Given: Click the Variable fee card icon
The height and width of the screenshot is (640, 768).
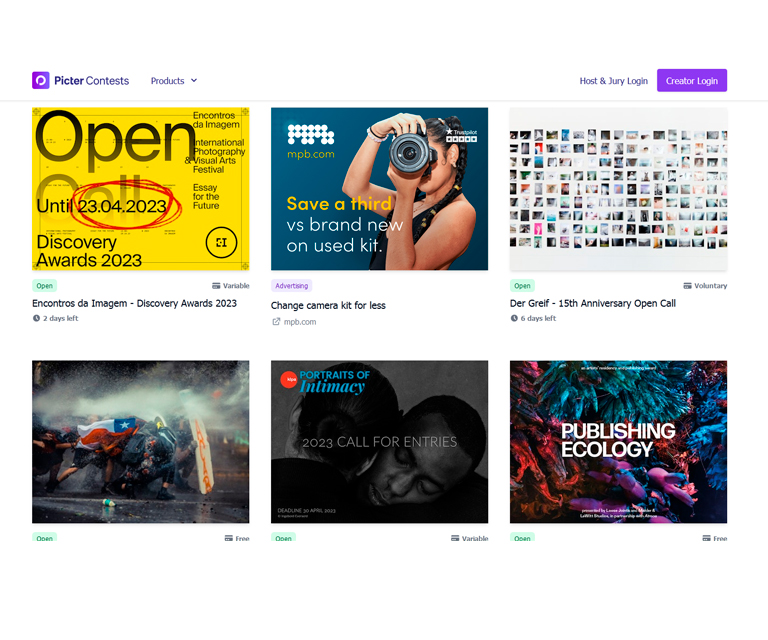Looking at the screenshot, I should pyautogui.click(x=216, y=286).
